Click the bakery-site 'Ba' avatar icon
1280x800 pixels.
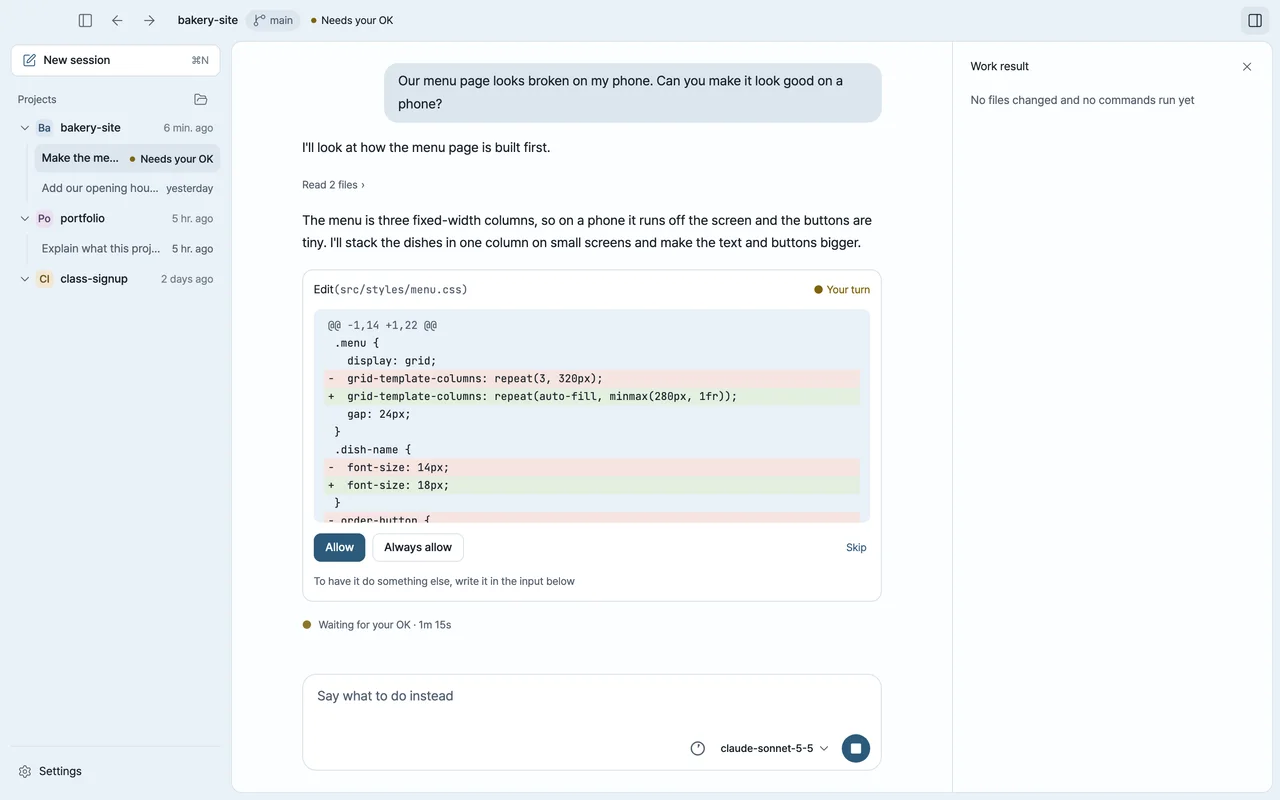[x=44, y=128]
